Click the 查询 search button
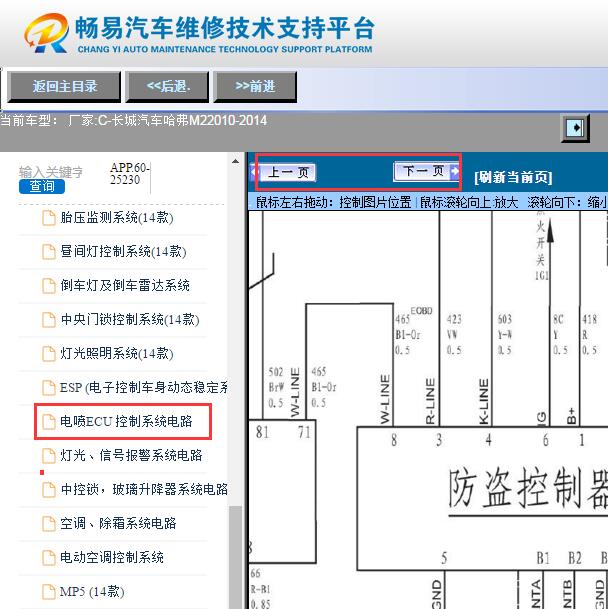The height and width of the screenshot is (609, 608). [42, 186]
